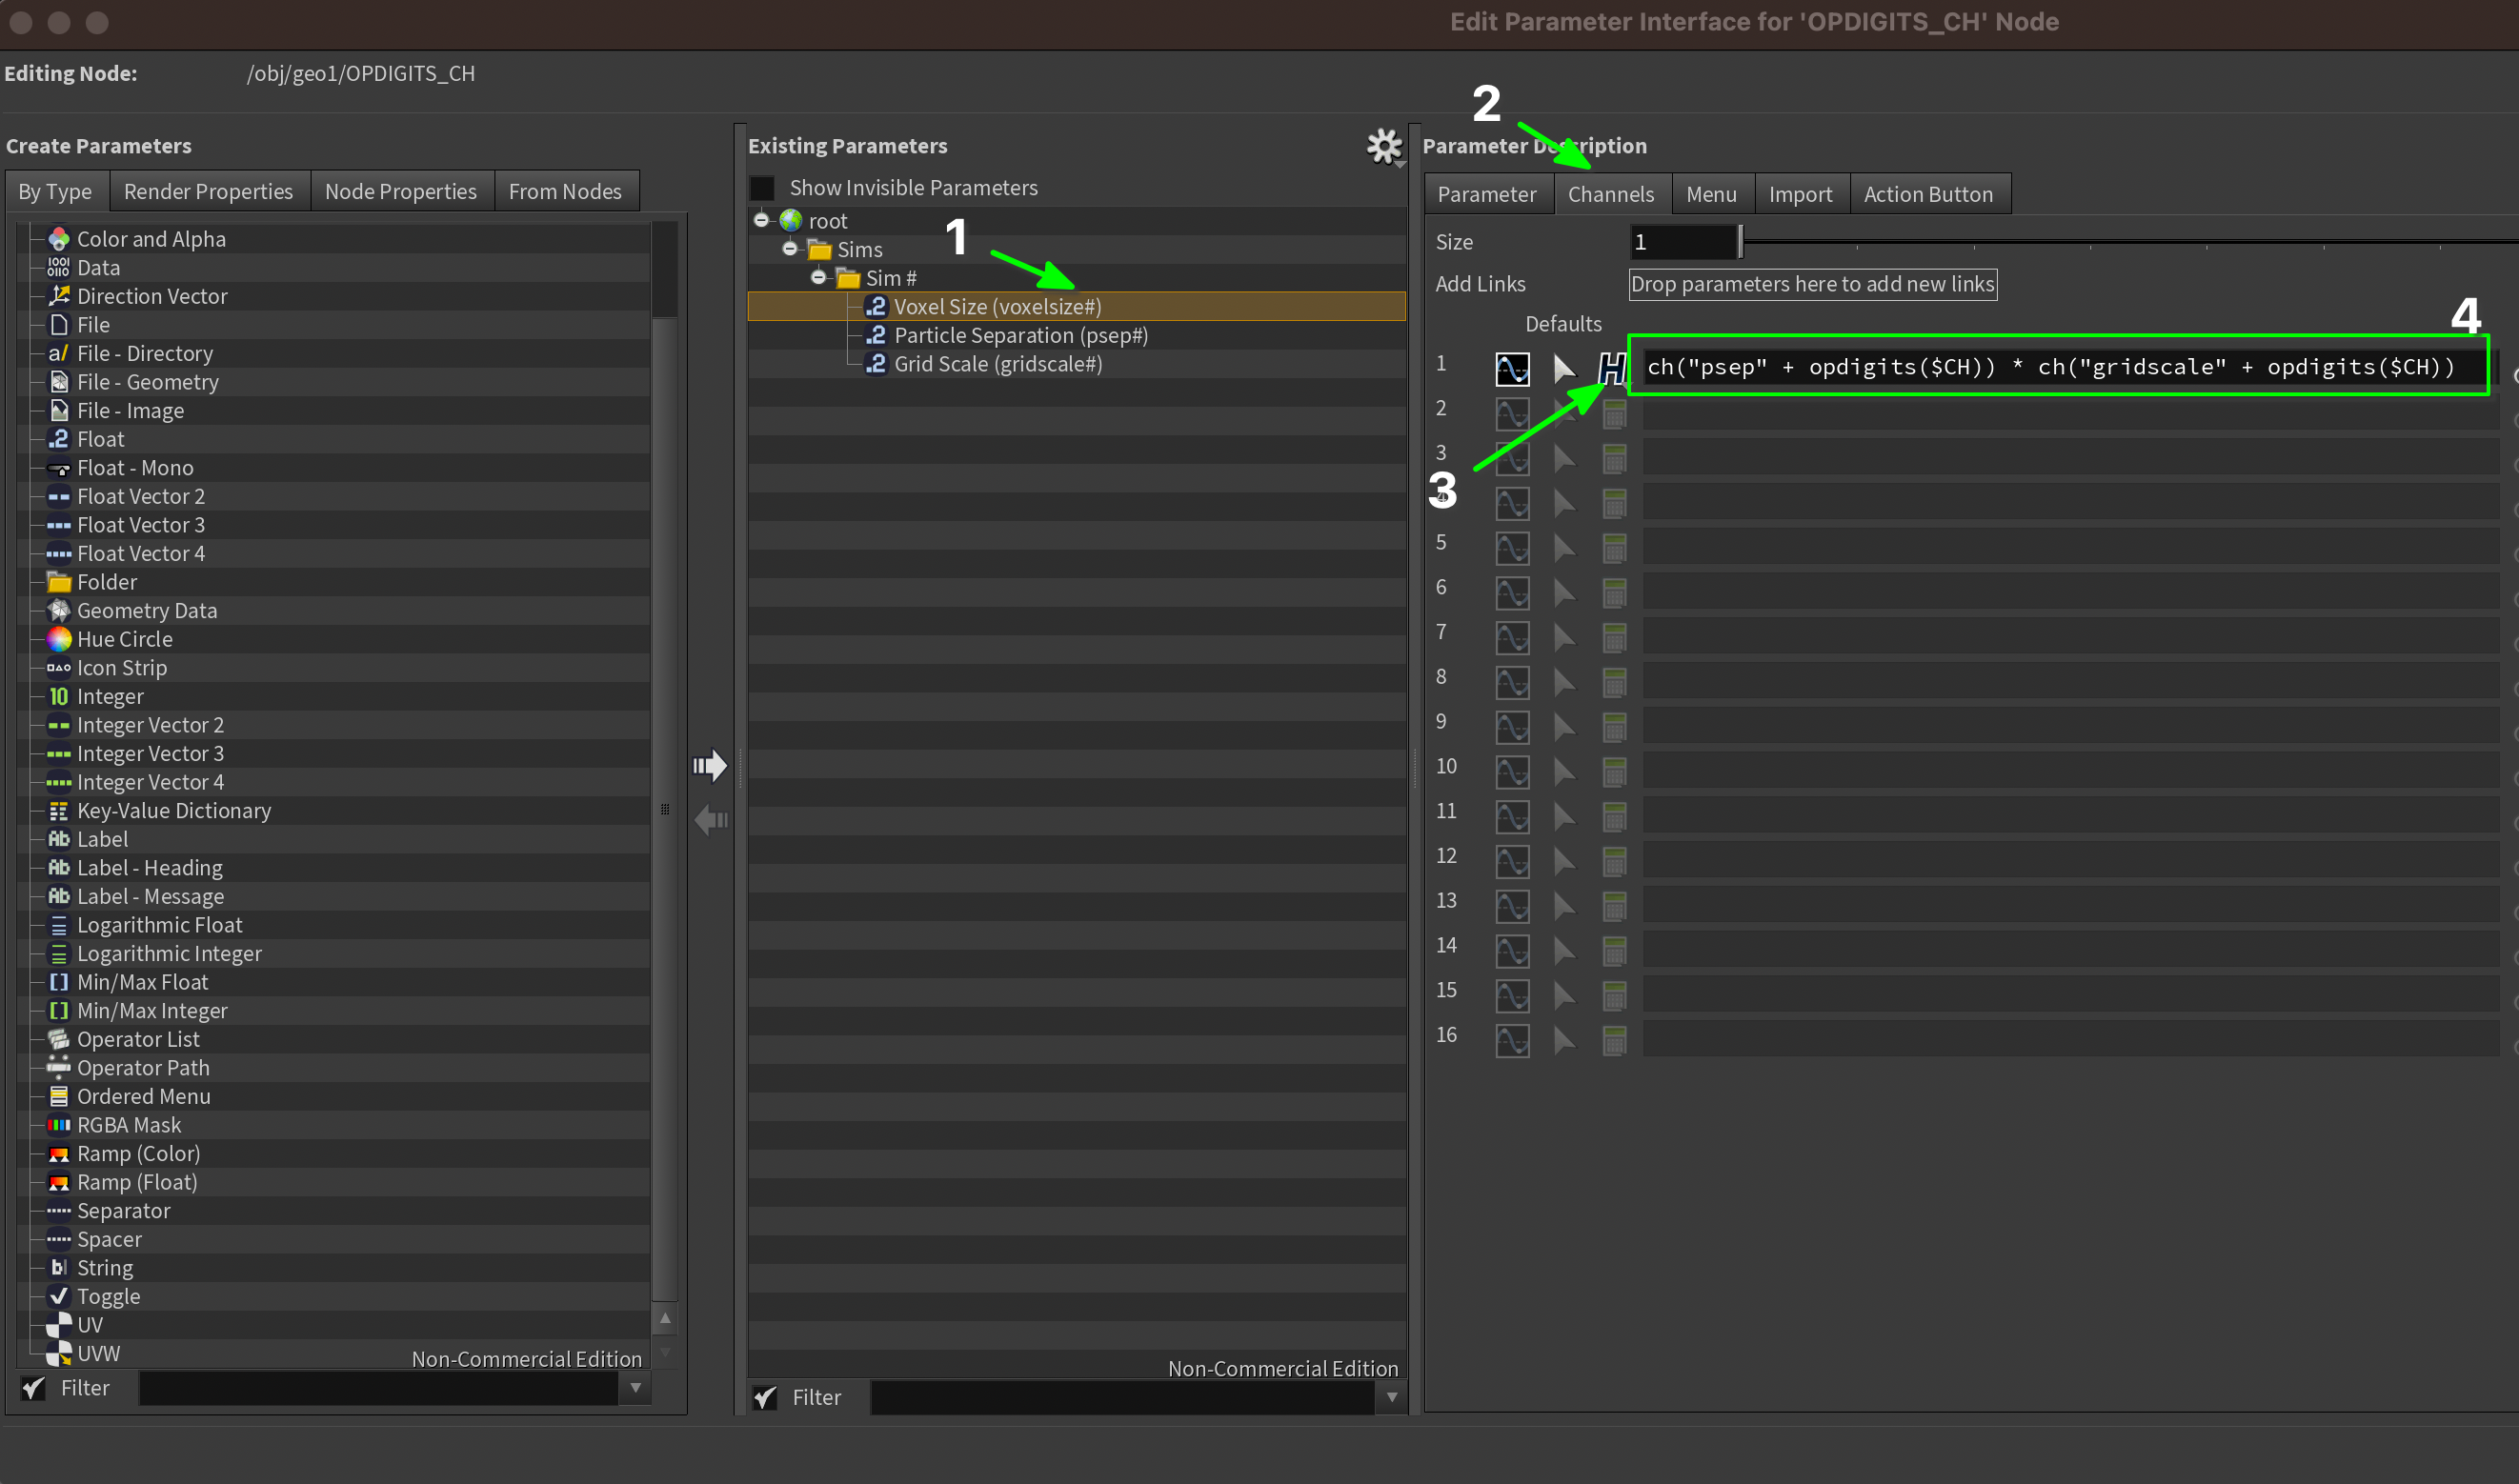This screenshot has height=1484, width=2519.
Task: Collapse the Sims folder
Action: click(790, 249)
